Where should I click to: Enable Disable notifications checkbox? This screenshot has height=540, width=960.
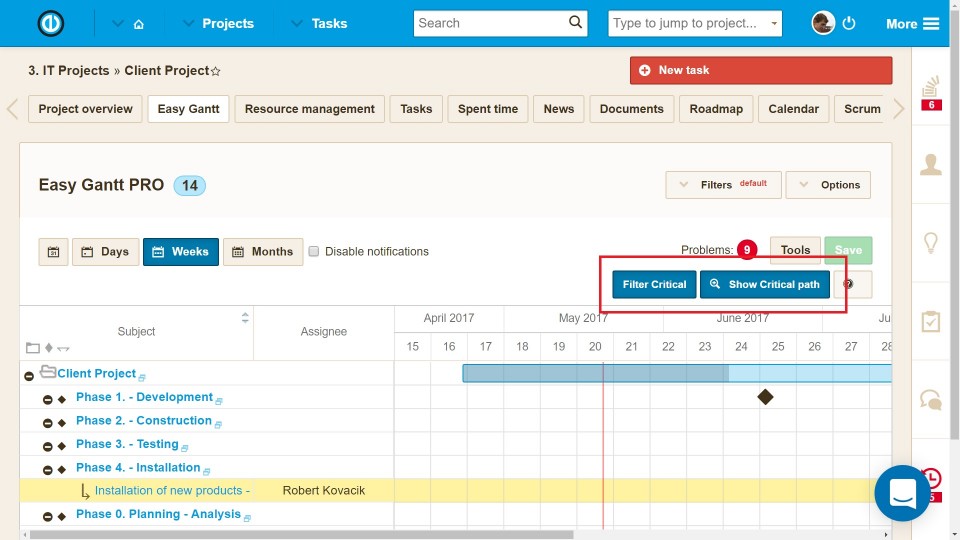[314, 252]
